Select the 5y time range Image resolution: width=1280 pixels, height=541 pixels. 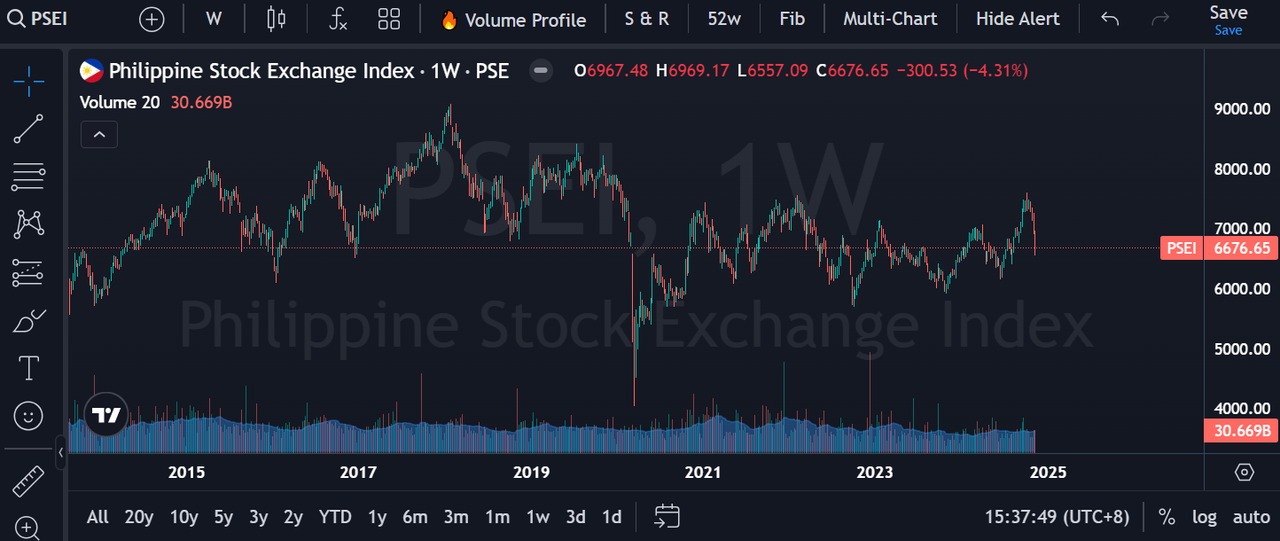click(223, 517)
